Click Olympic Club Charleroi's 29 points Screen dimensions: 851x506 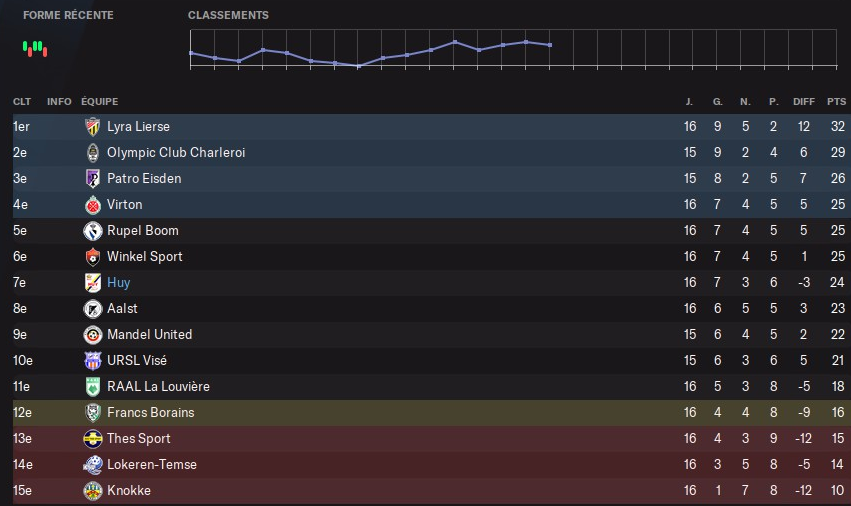[838, 153]
